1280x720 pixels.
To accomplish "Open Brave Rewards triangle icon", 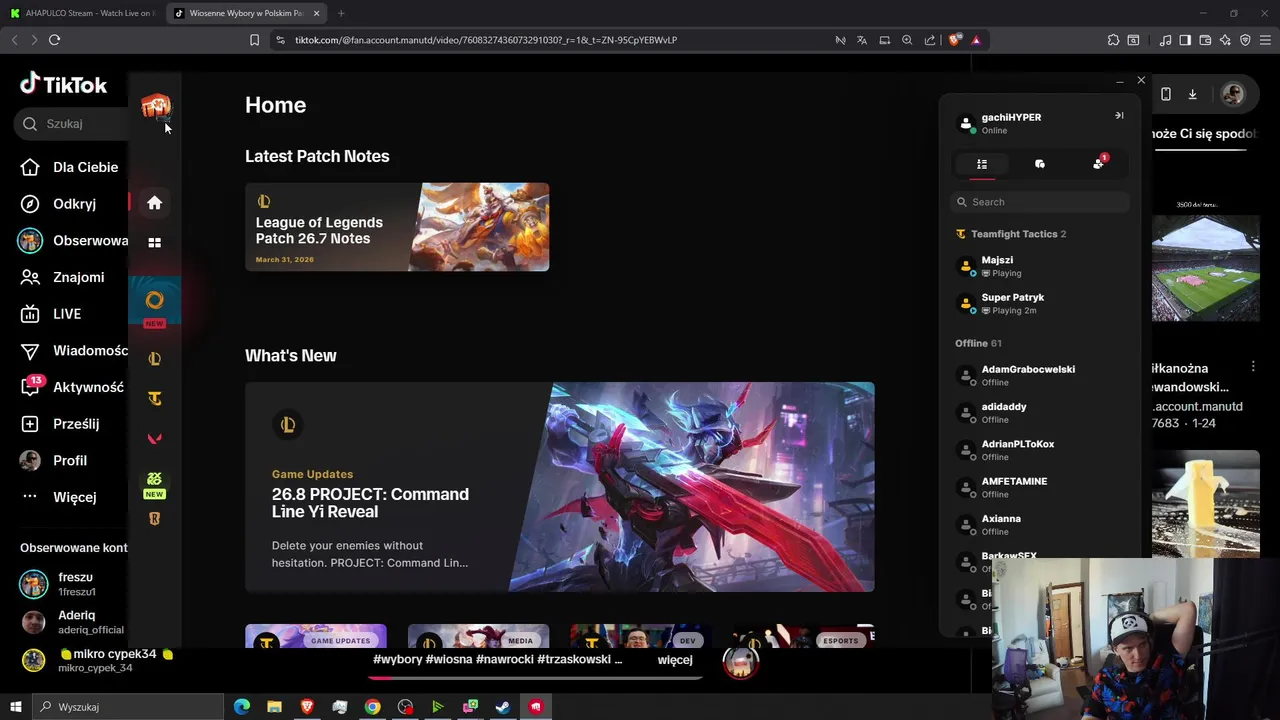I will [975, 40].
